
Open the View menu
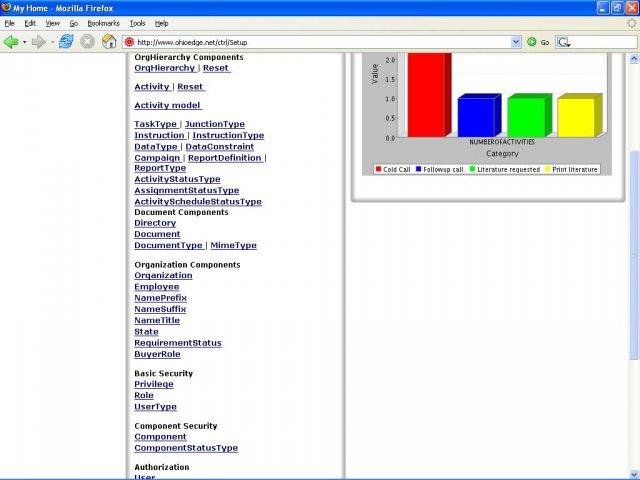pyautogui.click(x=53, y=23)
